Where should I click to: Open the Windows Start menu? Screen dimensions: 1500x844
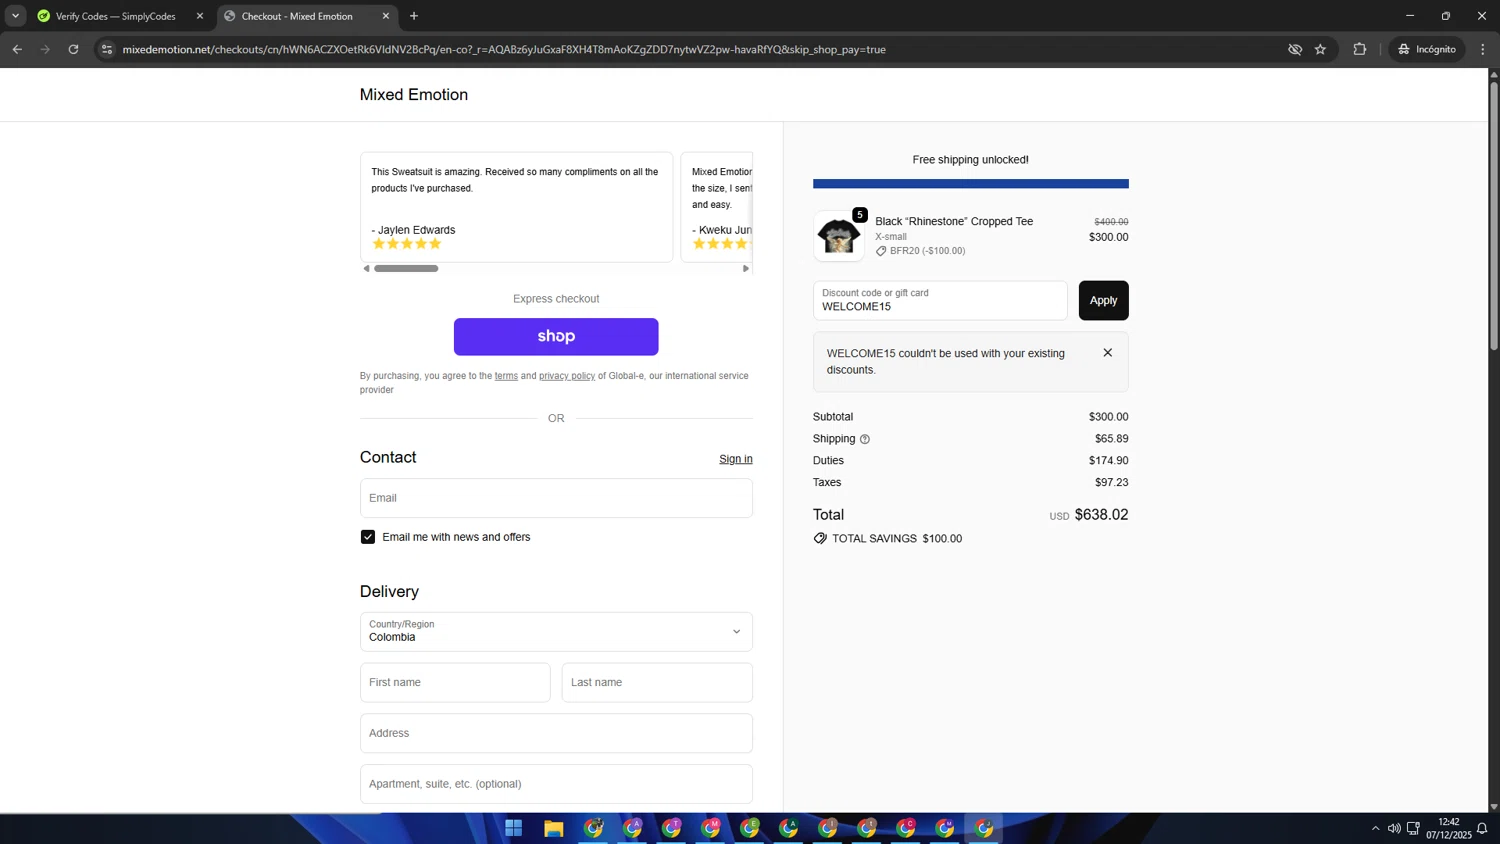[514, 828]
